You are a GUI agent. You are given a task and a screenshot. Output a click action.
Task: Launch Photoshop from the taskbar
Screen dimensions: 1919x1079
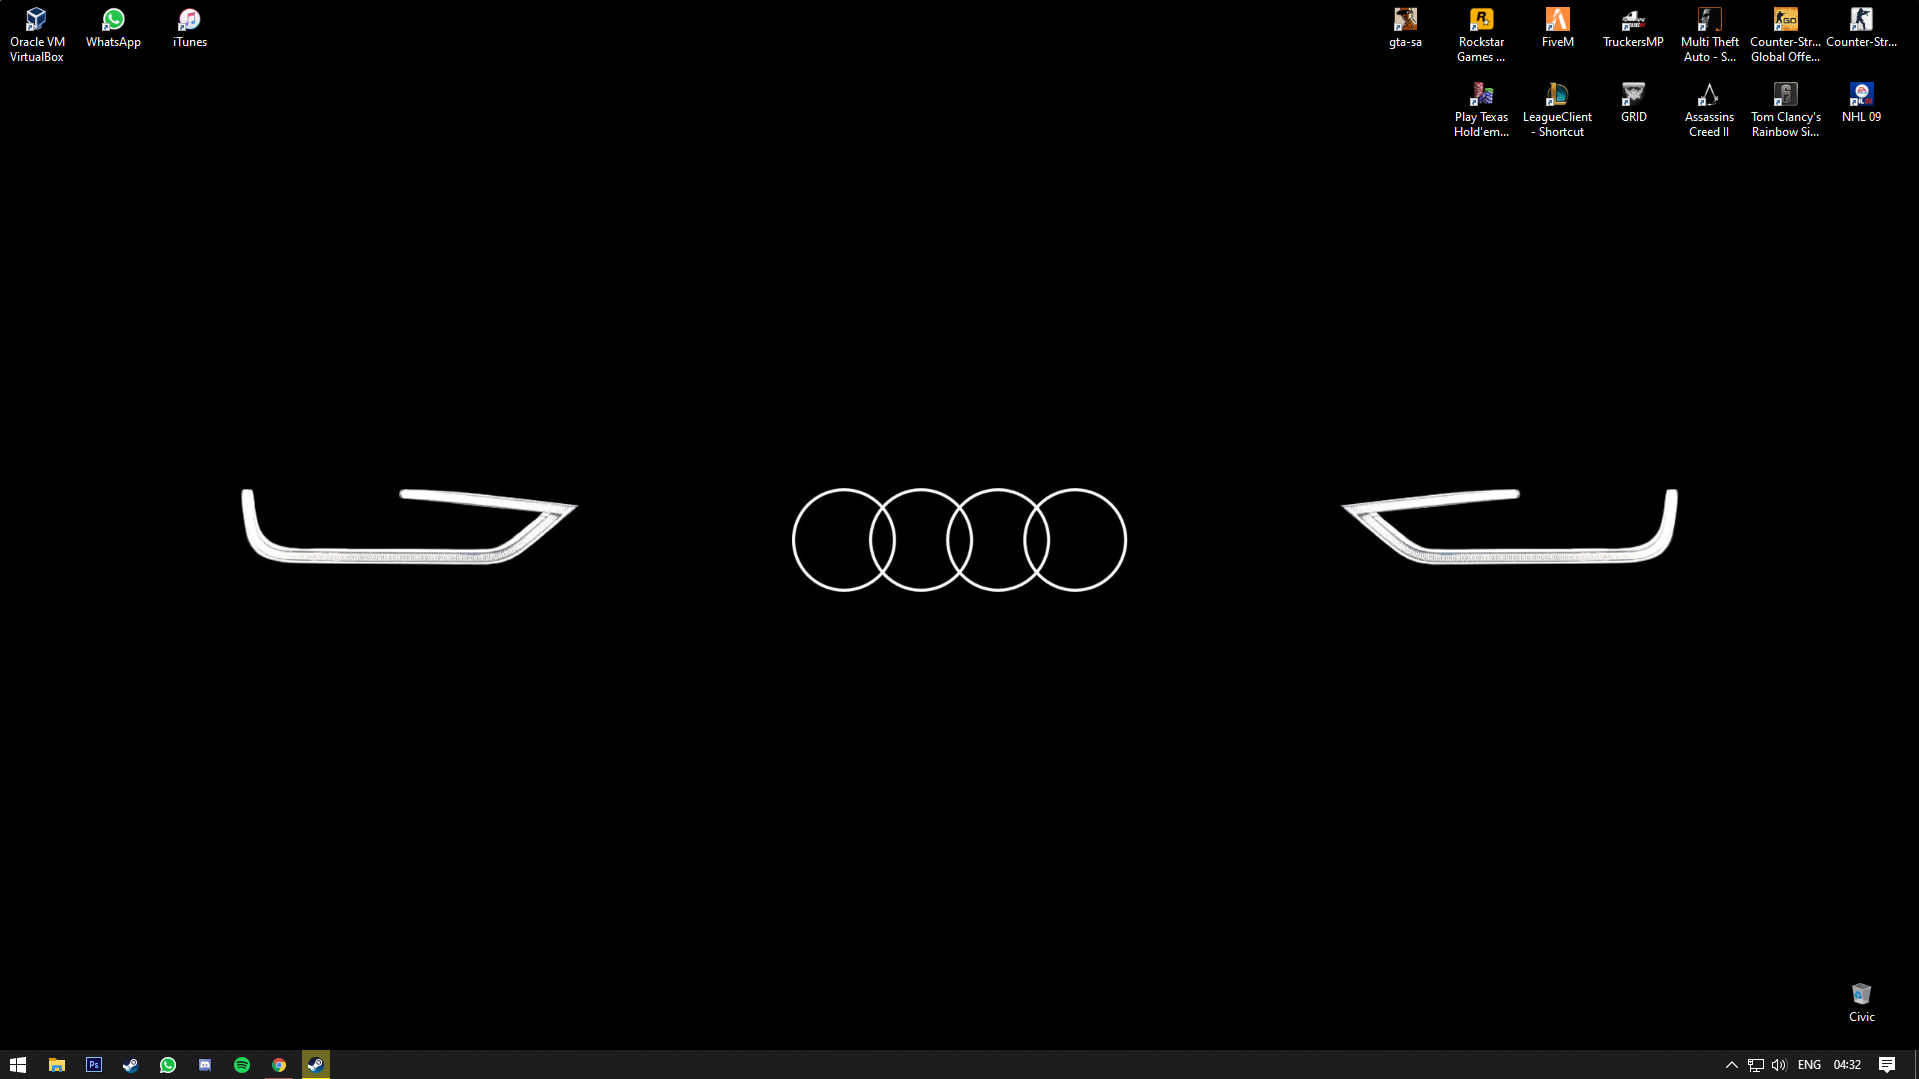(93, 1065)
